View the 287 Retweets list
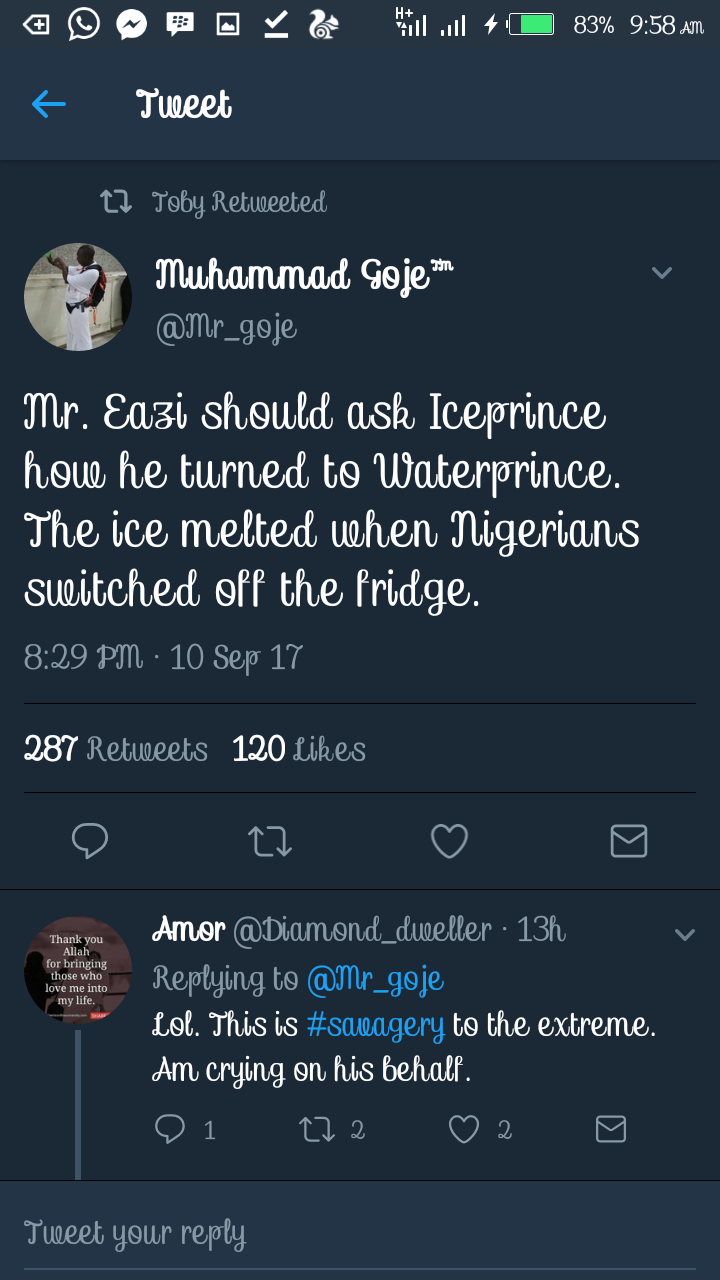The width and height of the screenshot is (720, 1280). point(116,749)
